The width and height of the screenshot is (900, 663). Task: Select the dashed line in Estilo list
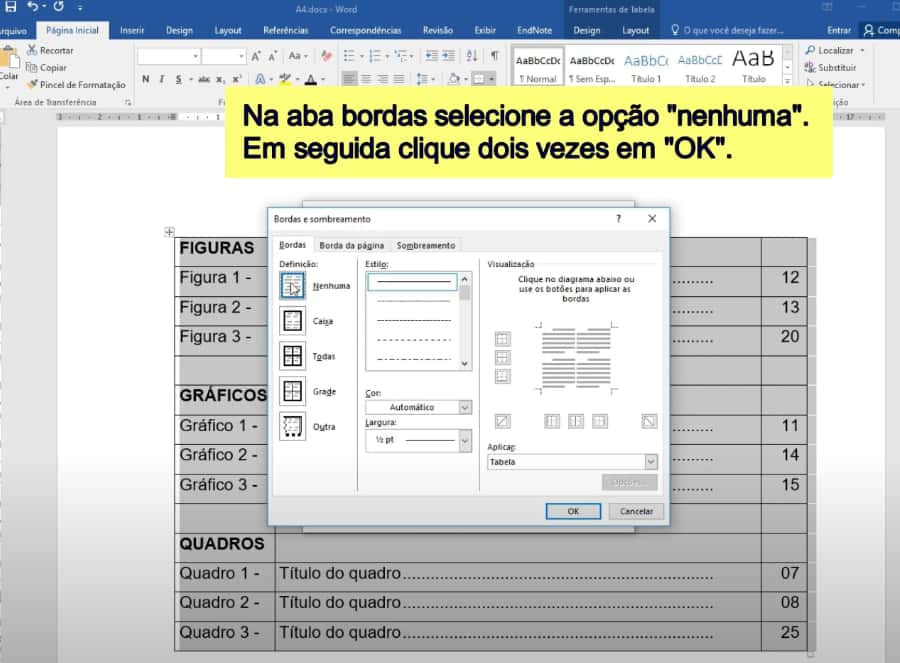pos(412,339)
